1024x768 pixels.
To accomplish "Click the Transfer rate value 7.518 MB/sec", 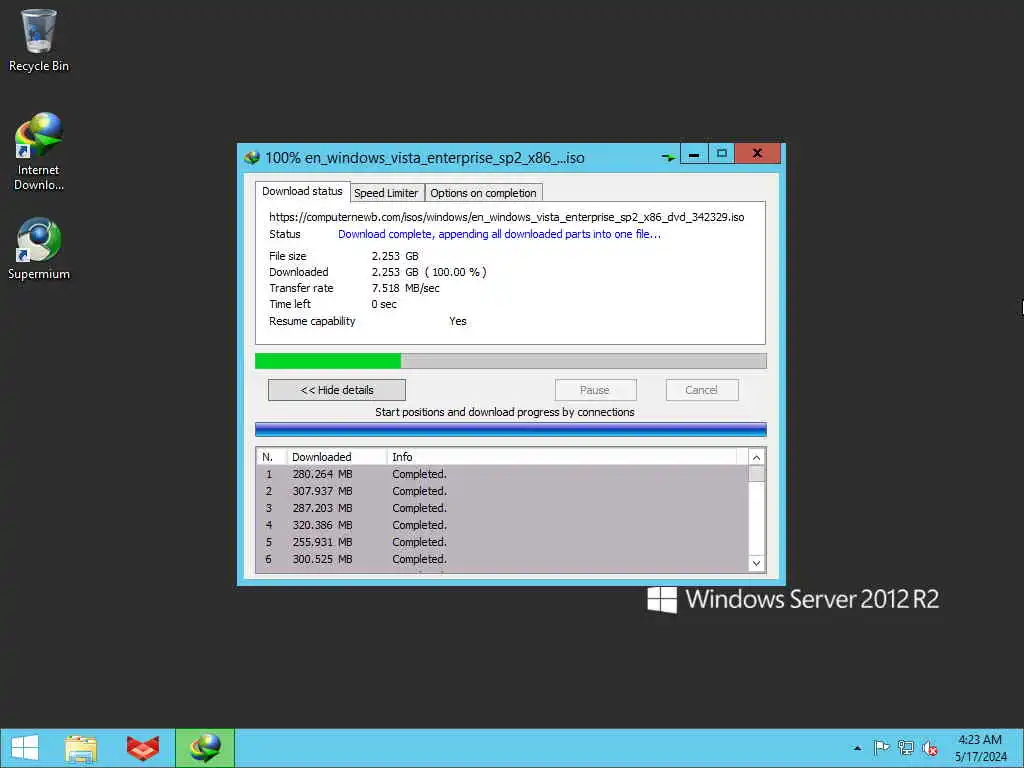I will pos(406,288).
